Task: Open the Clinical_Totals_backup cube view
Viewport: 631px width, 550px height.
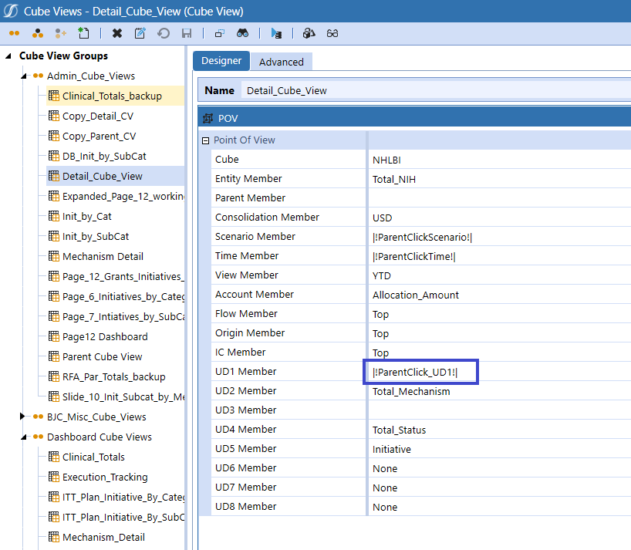Action: coord(111,96)
